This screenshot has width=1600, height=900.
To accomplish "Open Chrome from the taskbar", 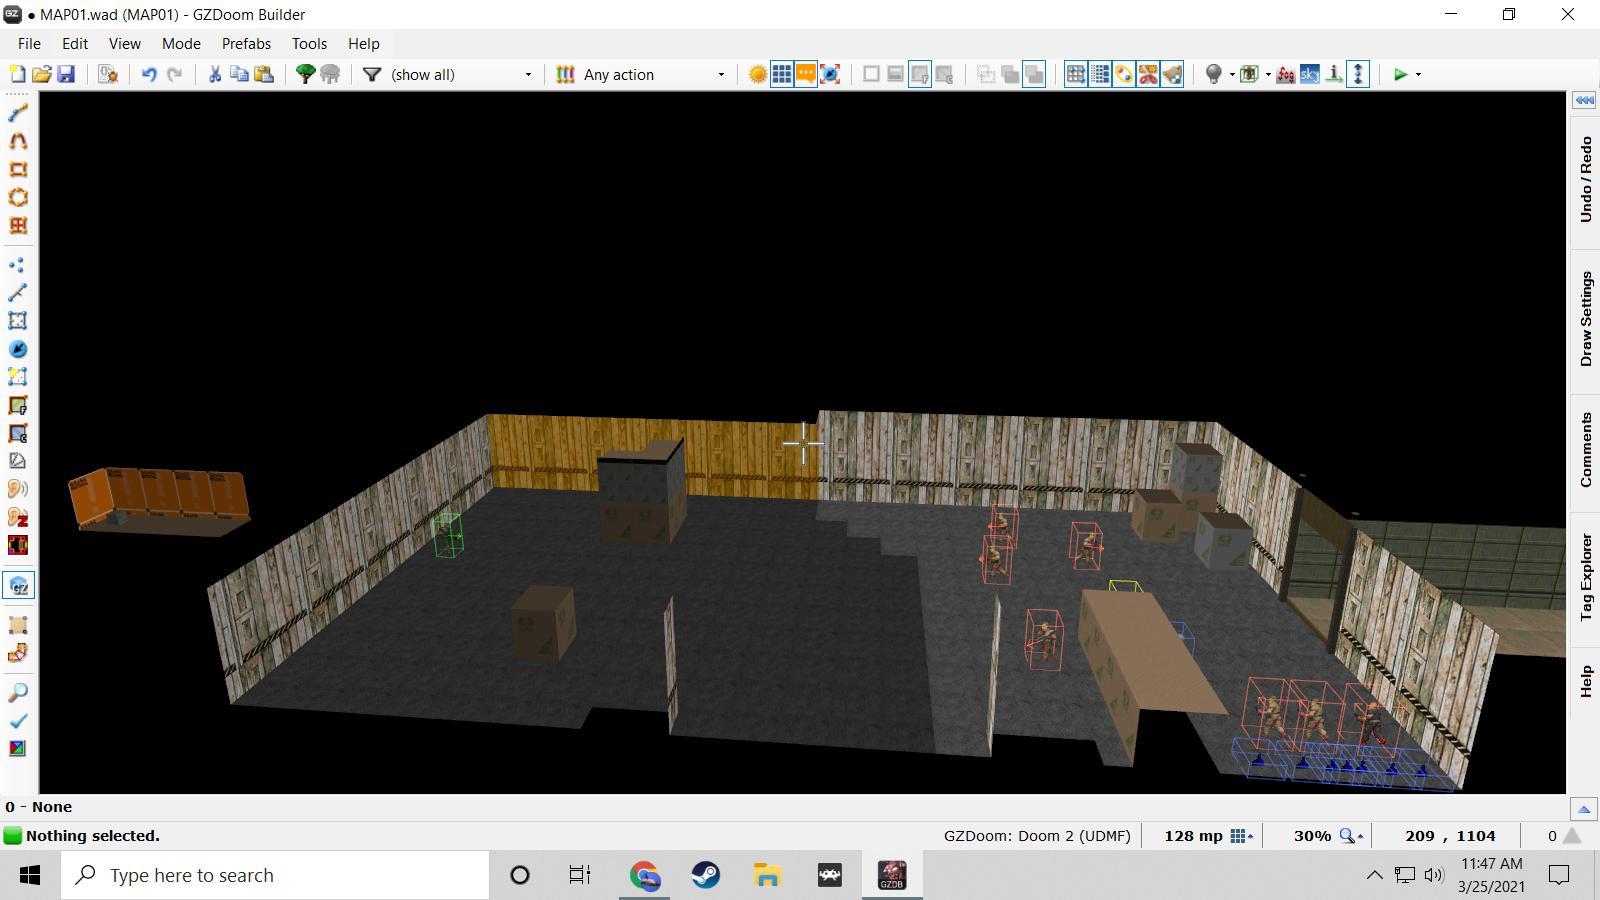I will coord(644,876).
